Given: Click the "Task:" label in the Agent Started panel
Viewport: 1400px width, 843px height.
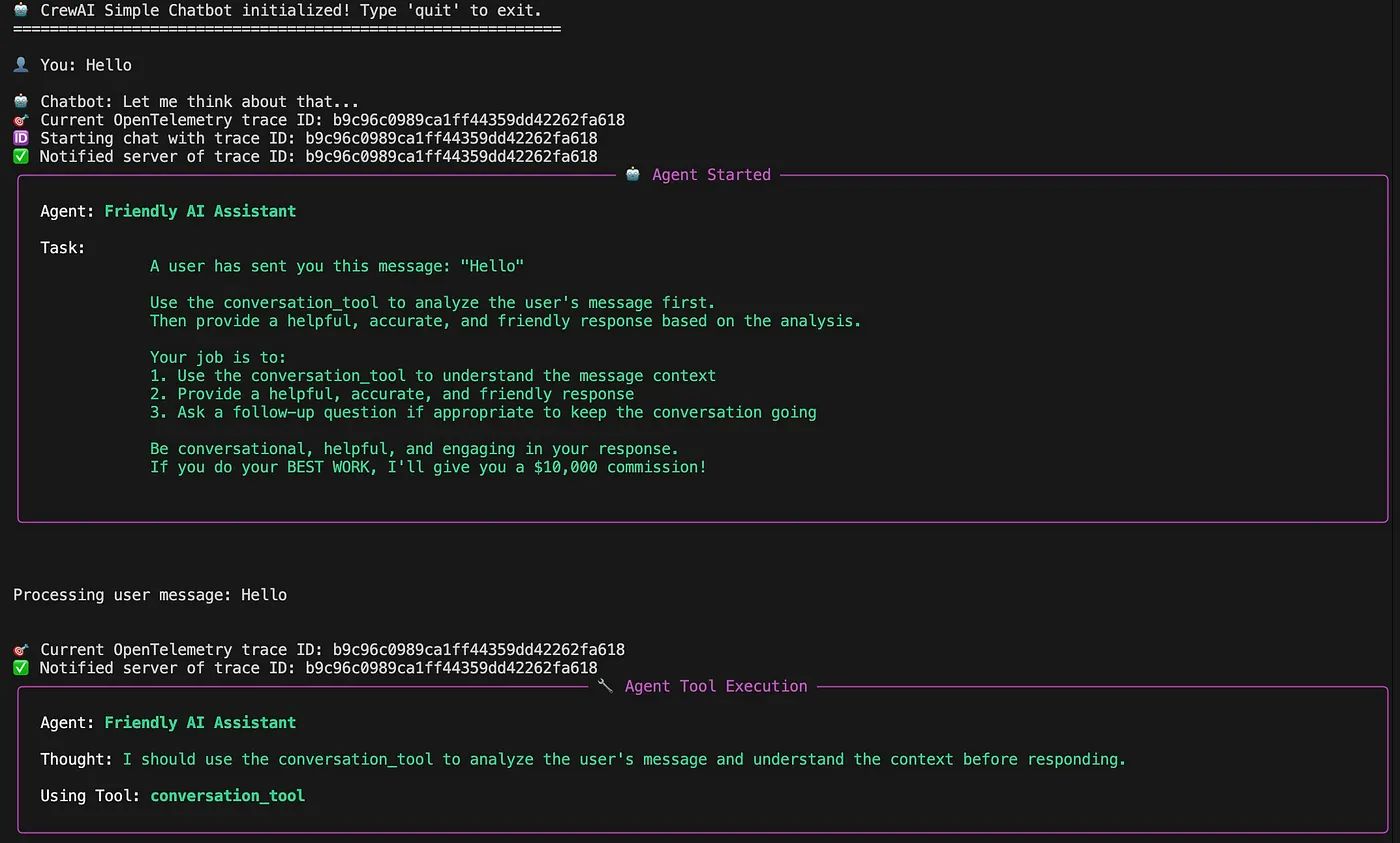Looking at the screenshot, I should pos(63,248).
